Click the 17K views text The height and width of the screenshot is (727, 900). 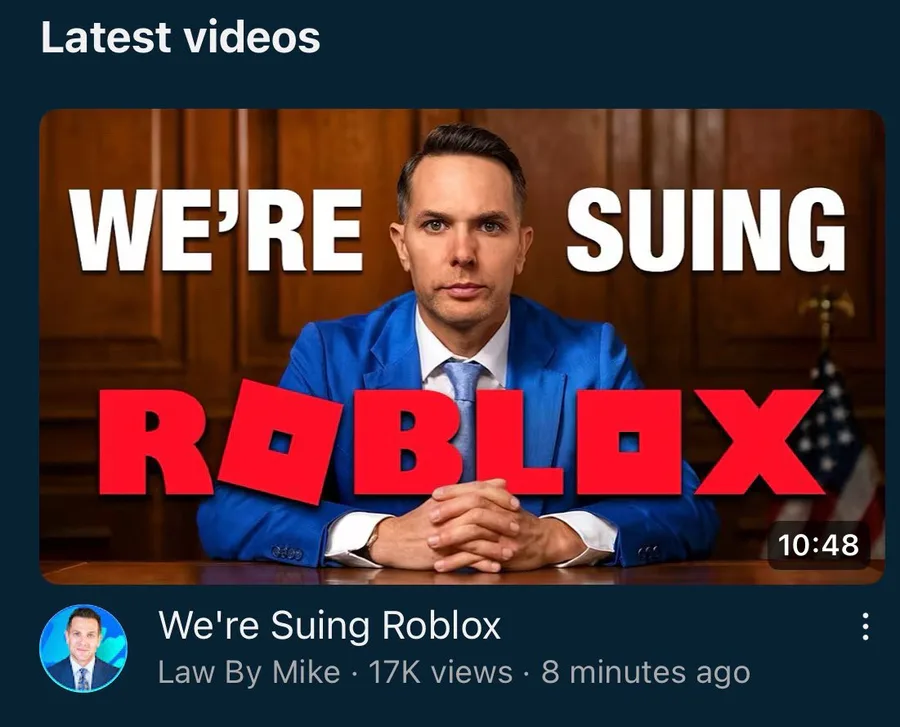pyautogui.click(x=440, y=672)
